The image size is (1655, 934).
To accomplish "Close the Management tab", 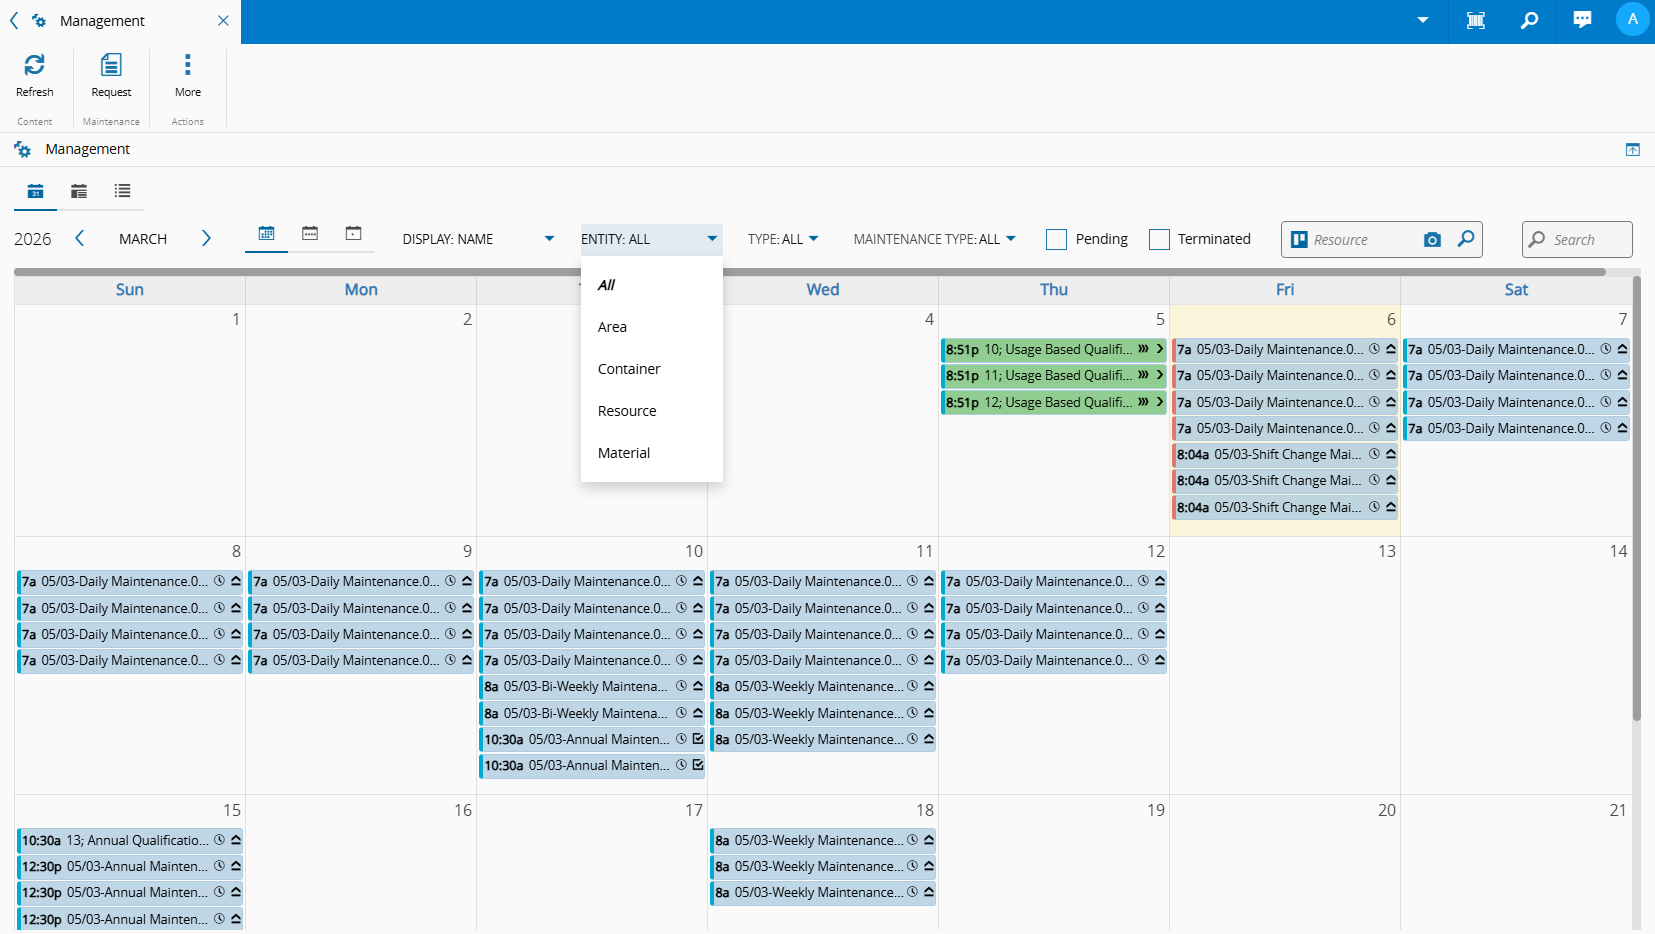I will (x=223, y=20).
